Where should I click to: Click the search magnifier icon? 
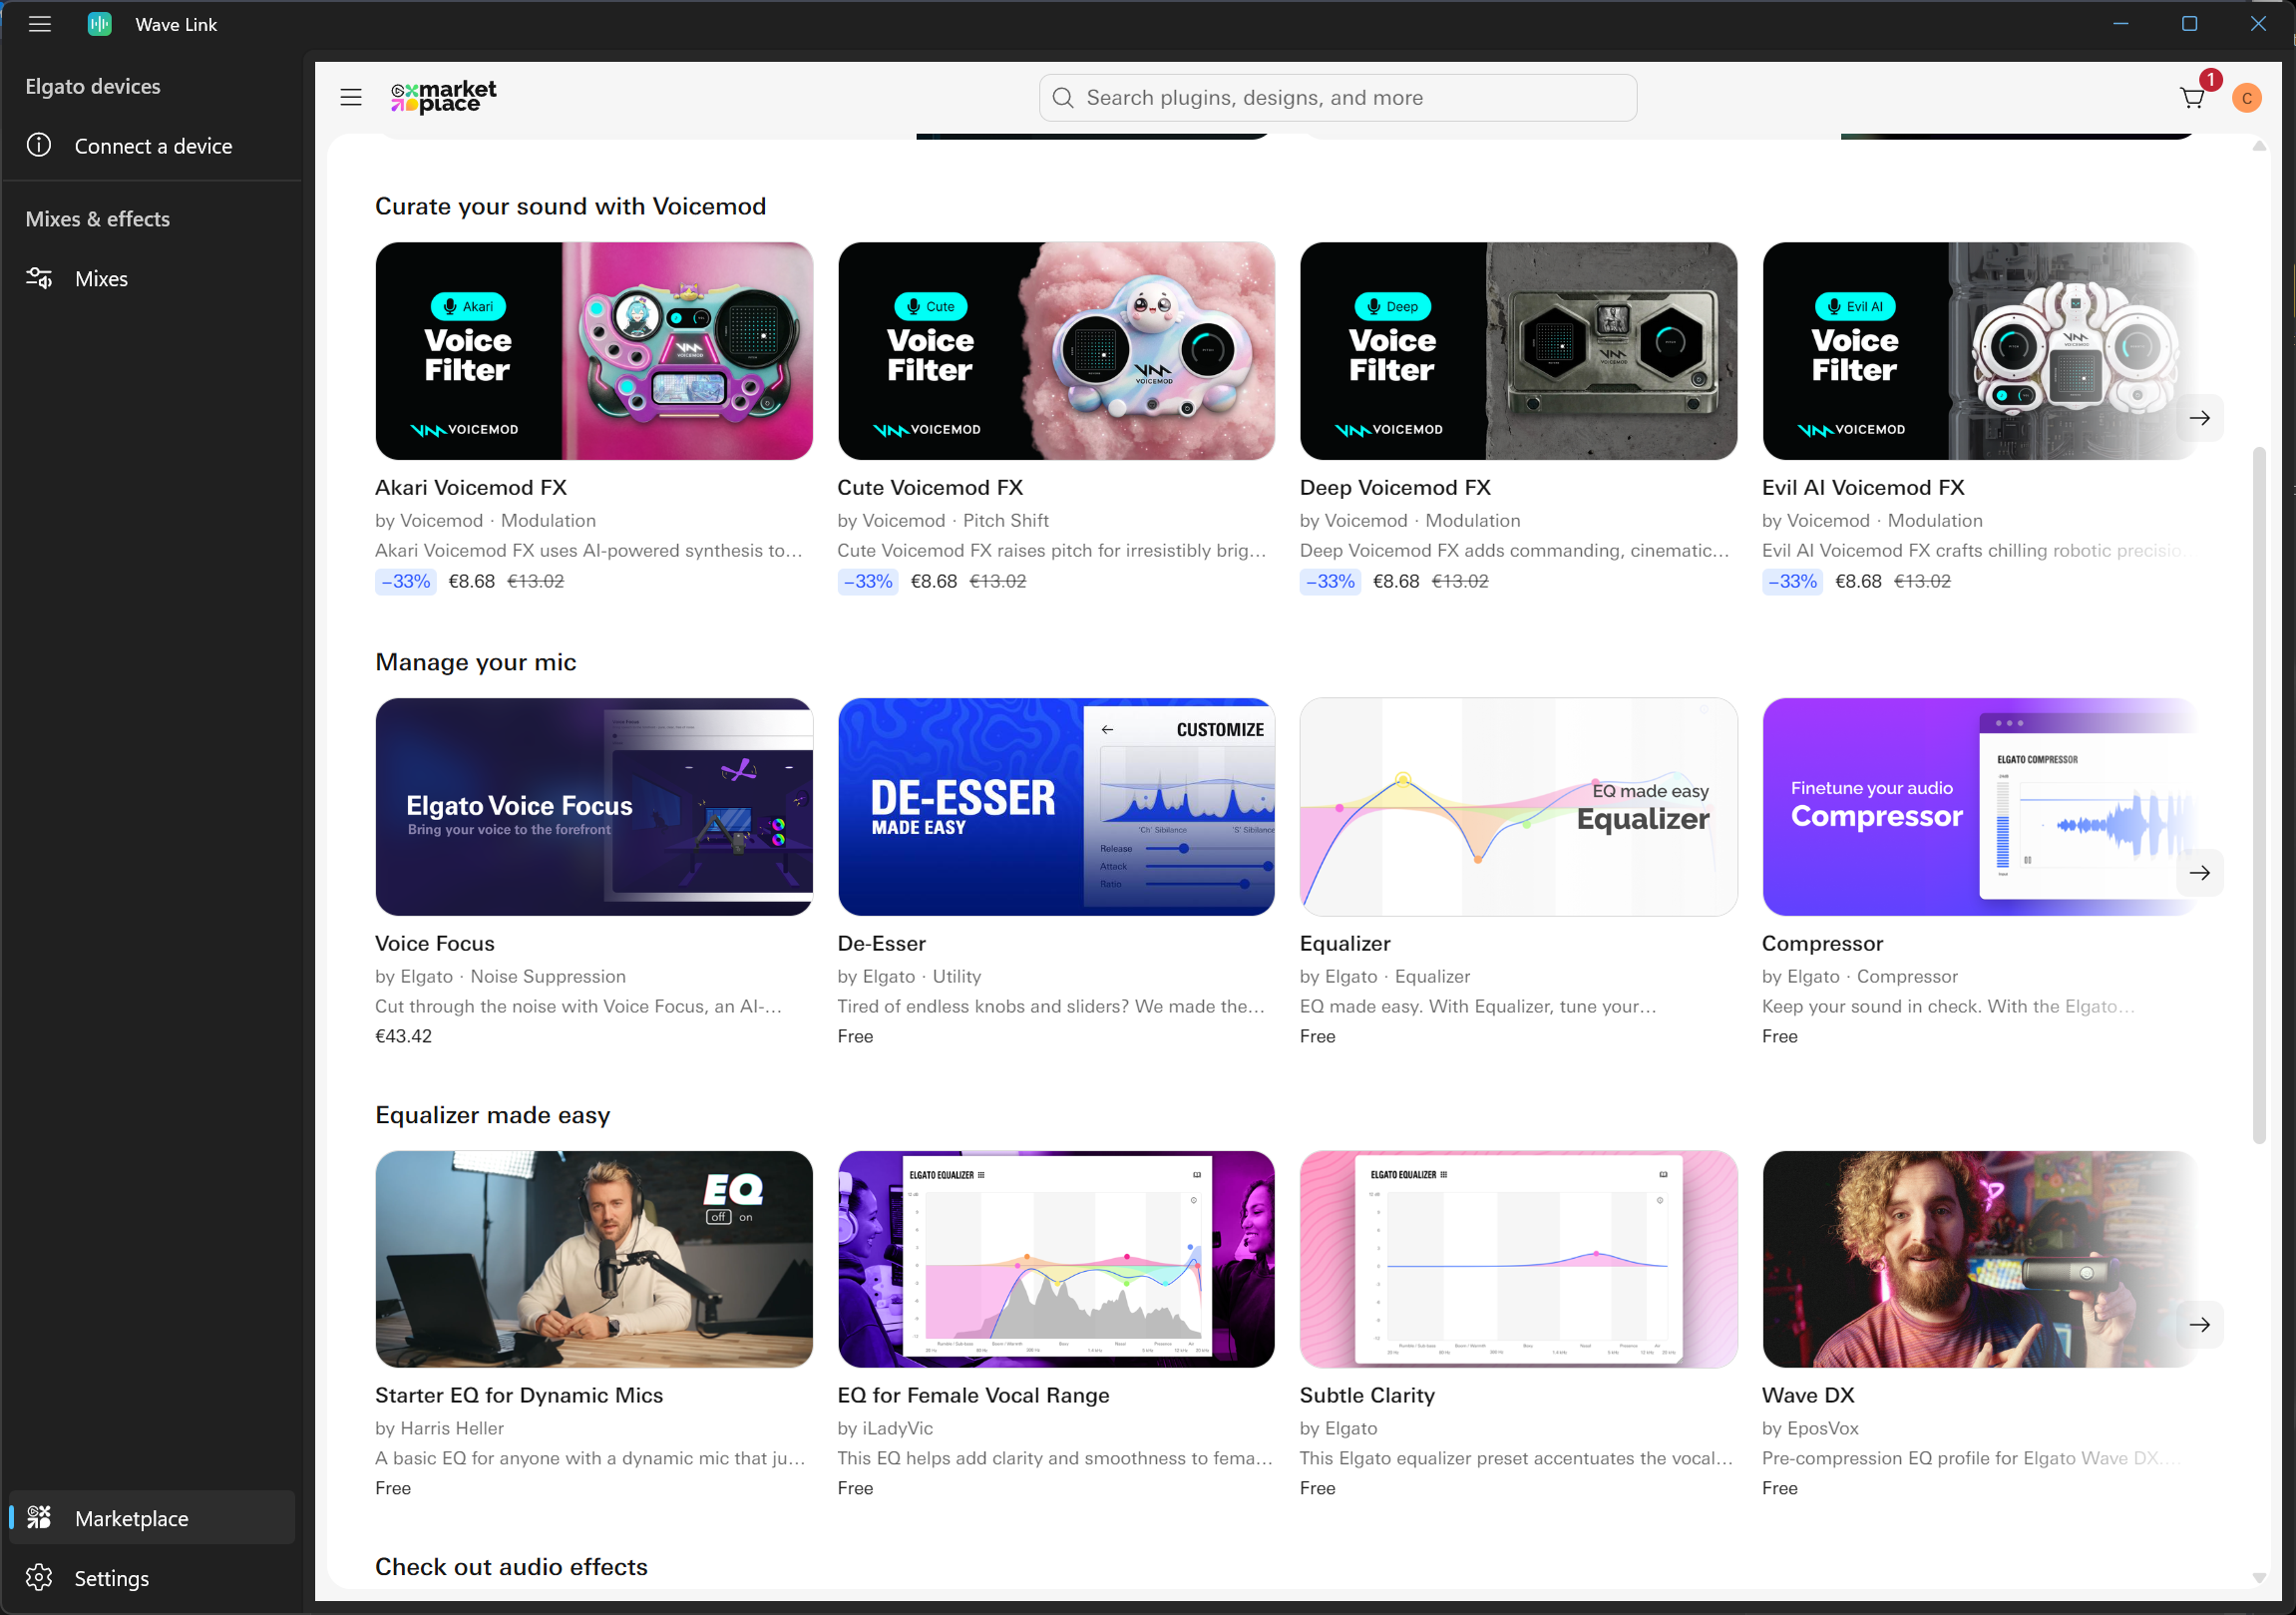tap(1063, 98)
